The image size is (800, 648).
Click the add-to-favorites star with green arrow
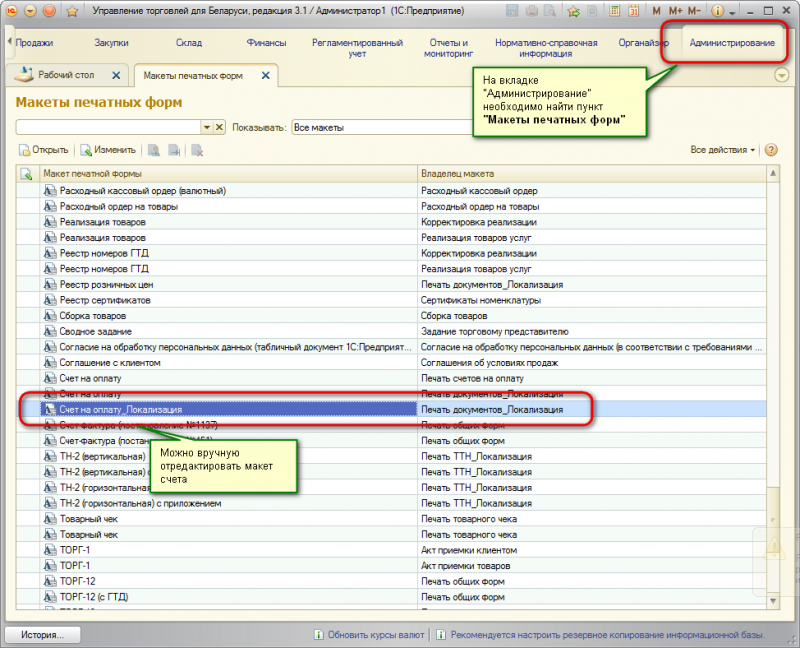(x=573, y=11)
